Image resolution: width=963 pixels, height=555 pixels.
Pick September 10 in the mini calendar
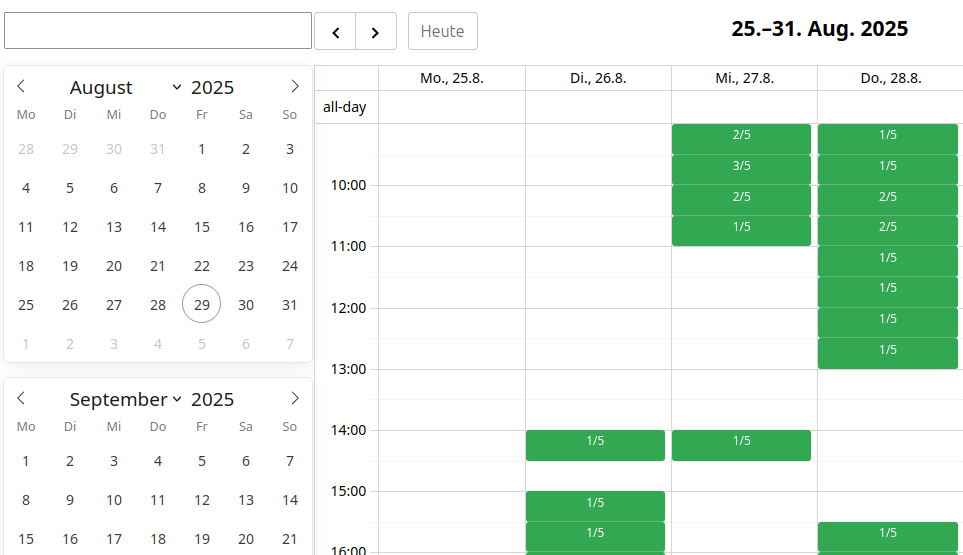pos(114,500)
